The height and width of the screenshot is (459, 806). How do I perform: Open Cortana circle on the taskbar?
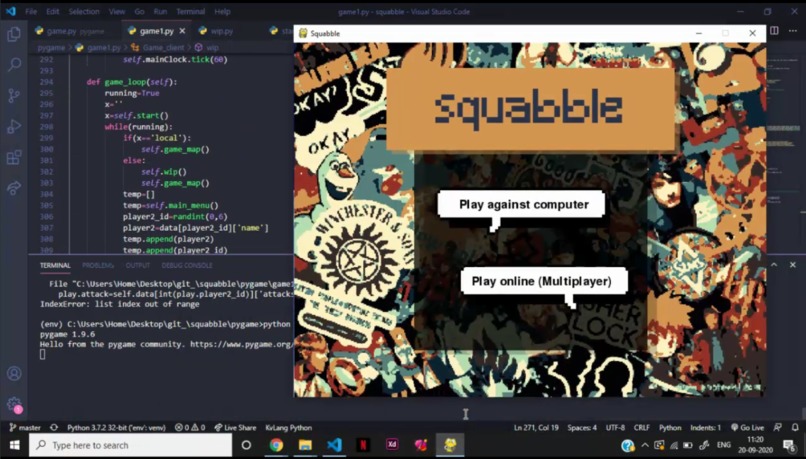246,445
